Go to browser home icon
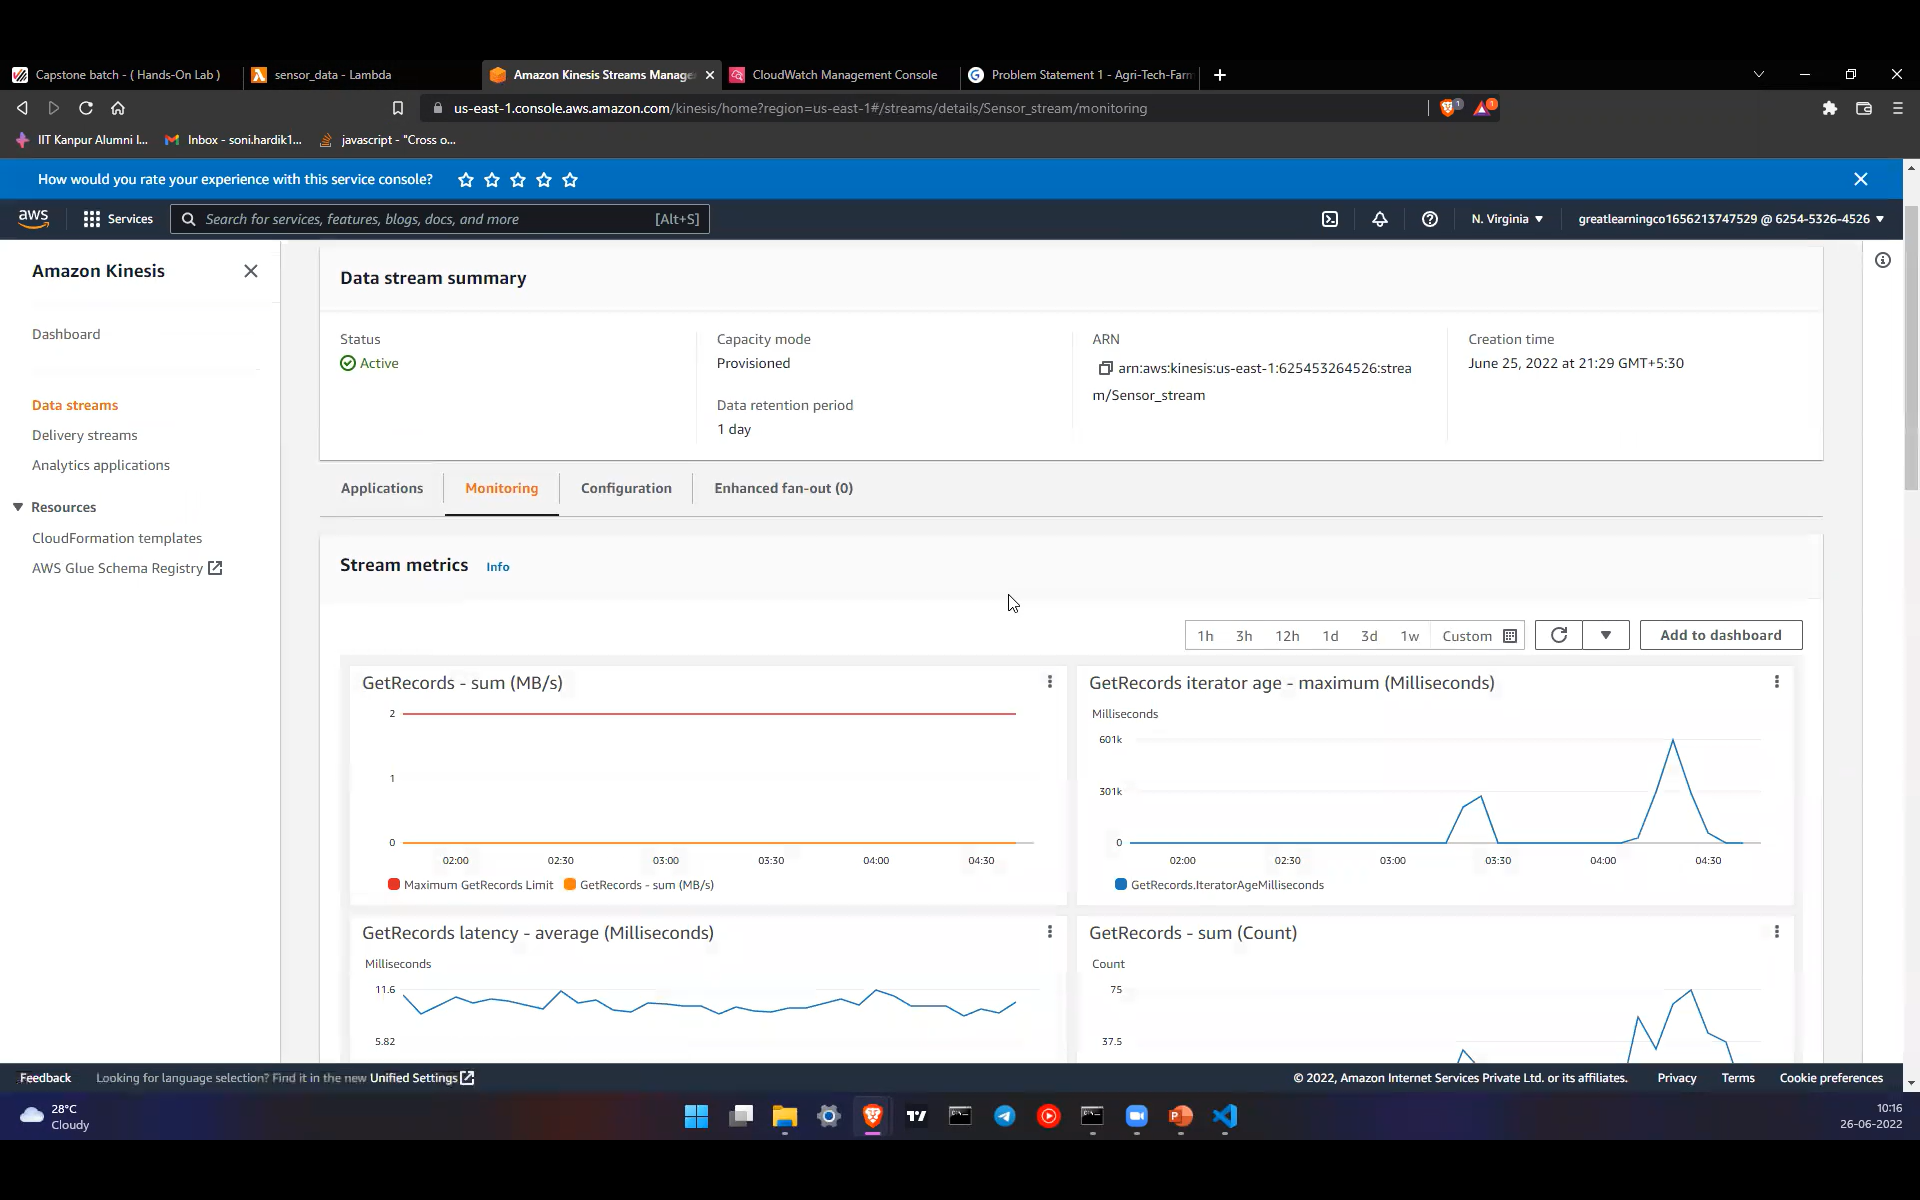1920x1200 pixels. tap(118, 108)
